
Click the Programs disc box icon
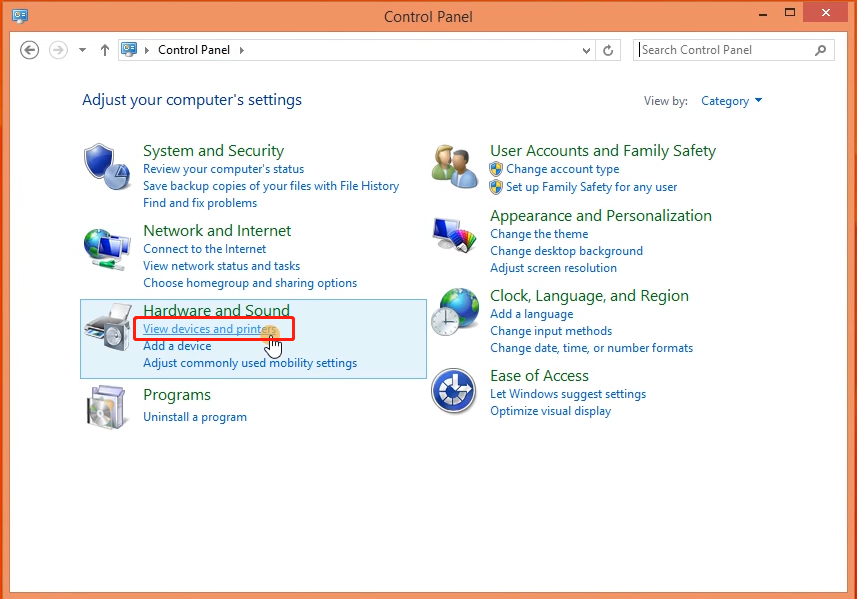pos(107,407)
